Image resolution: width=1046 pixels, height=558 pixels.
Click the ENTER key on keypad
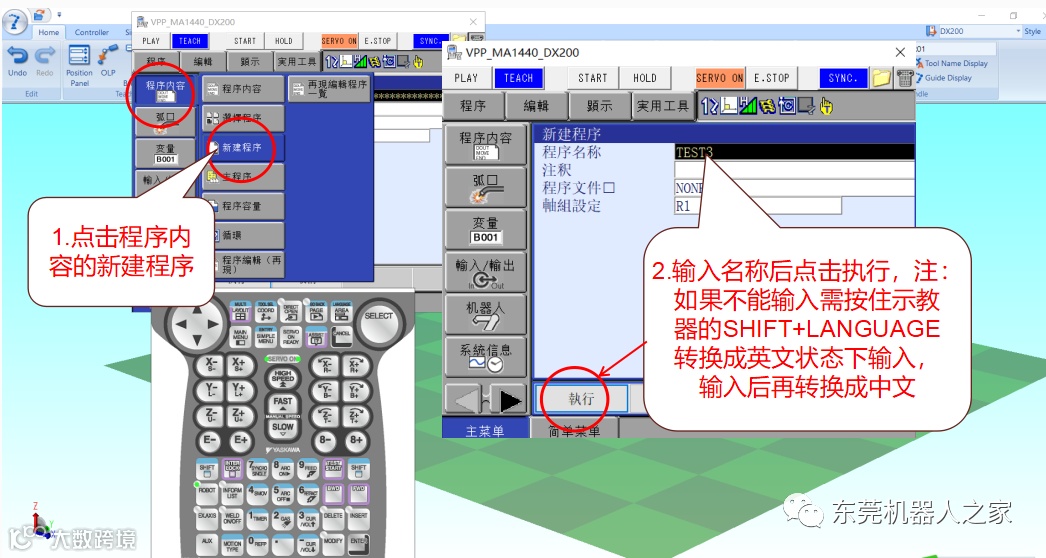(358, 543)
